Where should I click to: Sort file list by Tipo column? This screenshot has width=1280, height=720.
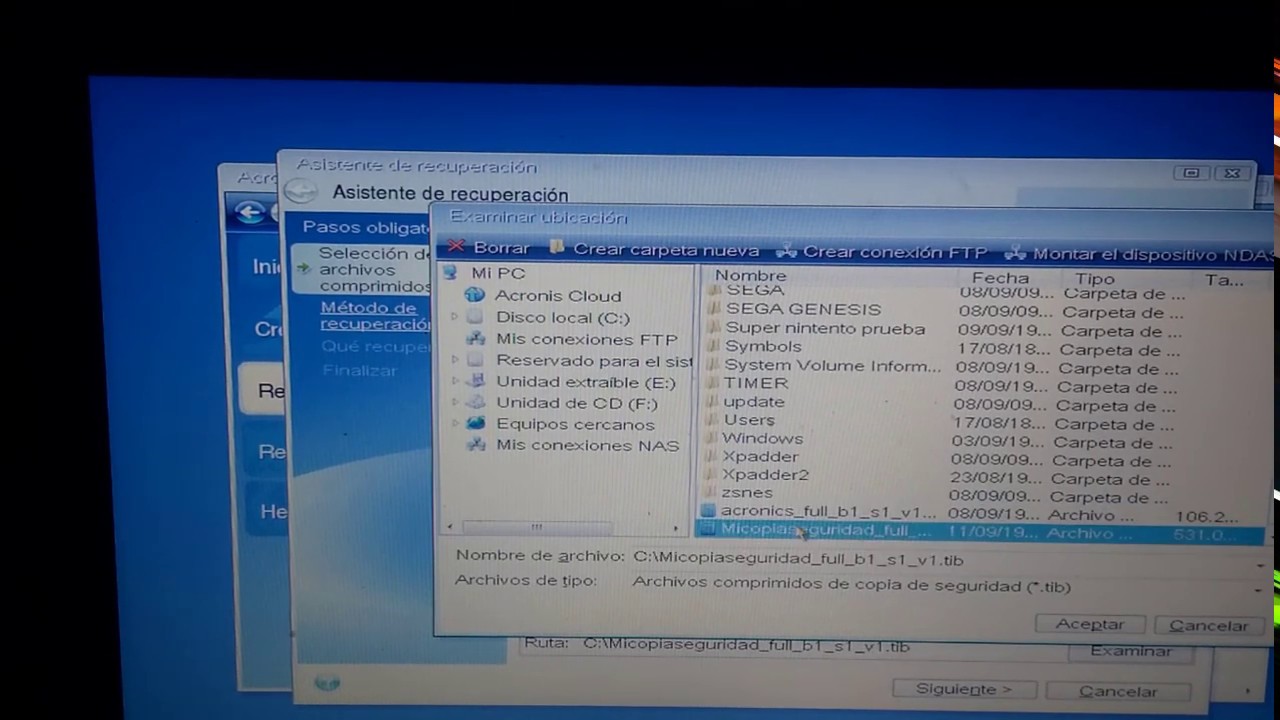pyautogui.click(x=1095, y=279)
